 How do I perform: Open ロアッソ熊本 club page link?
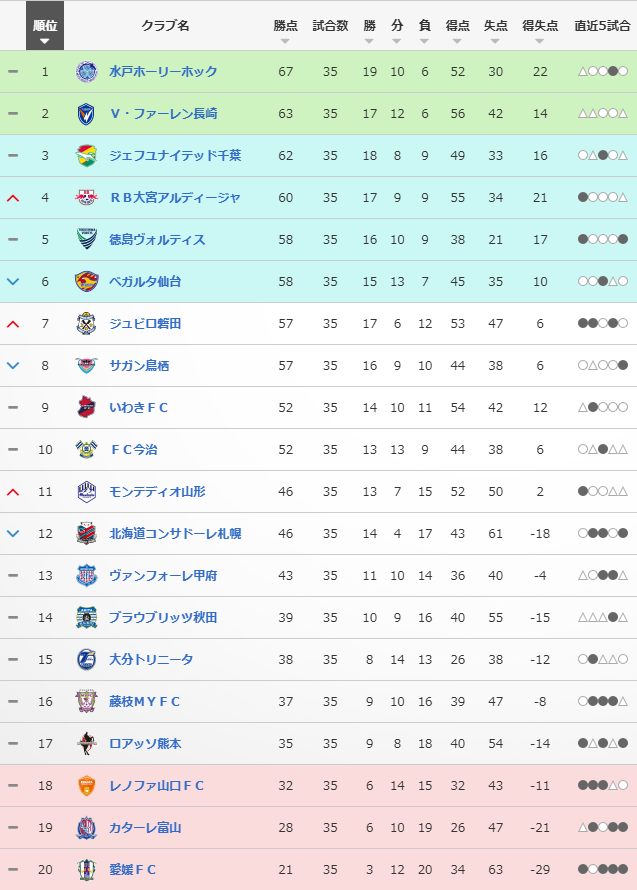click(x=145, y=744)
